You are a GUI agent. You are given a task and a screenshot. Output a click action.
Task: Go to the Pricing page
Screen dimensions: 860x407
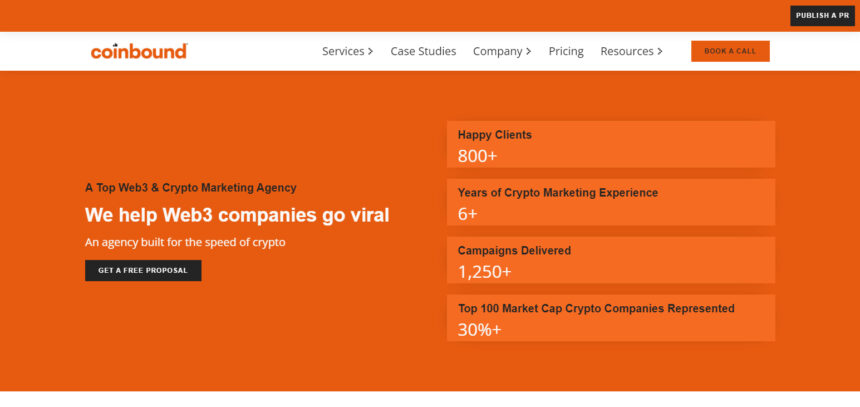click(566, 51)
